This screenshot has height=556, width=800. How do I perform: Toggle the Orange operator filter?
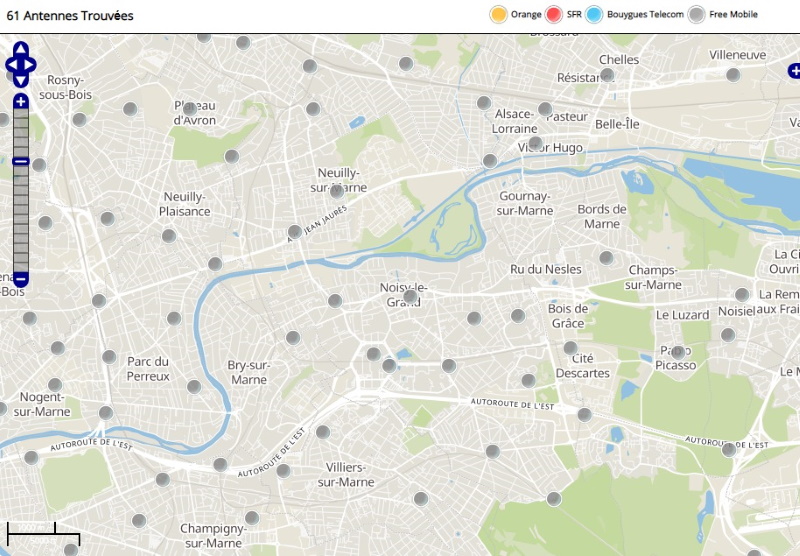coord(498,14)
